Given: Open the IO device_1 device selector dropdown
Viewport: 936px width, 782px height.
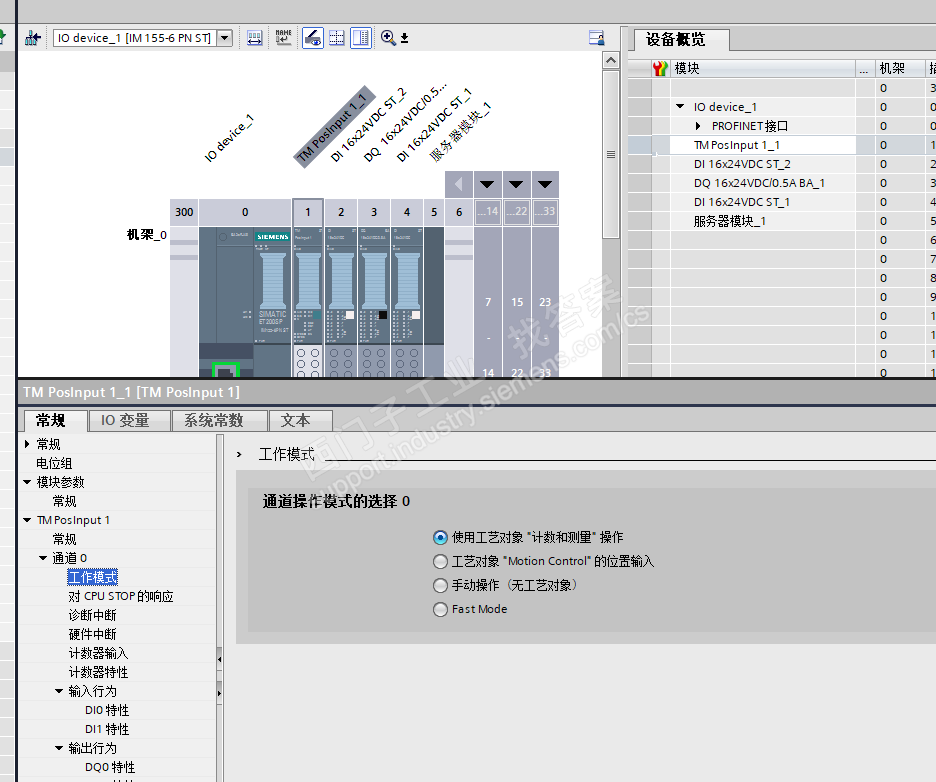Looking at the screenshot, I should tap(224, 38).
